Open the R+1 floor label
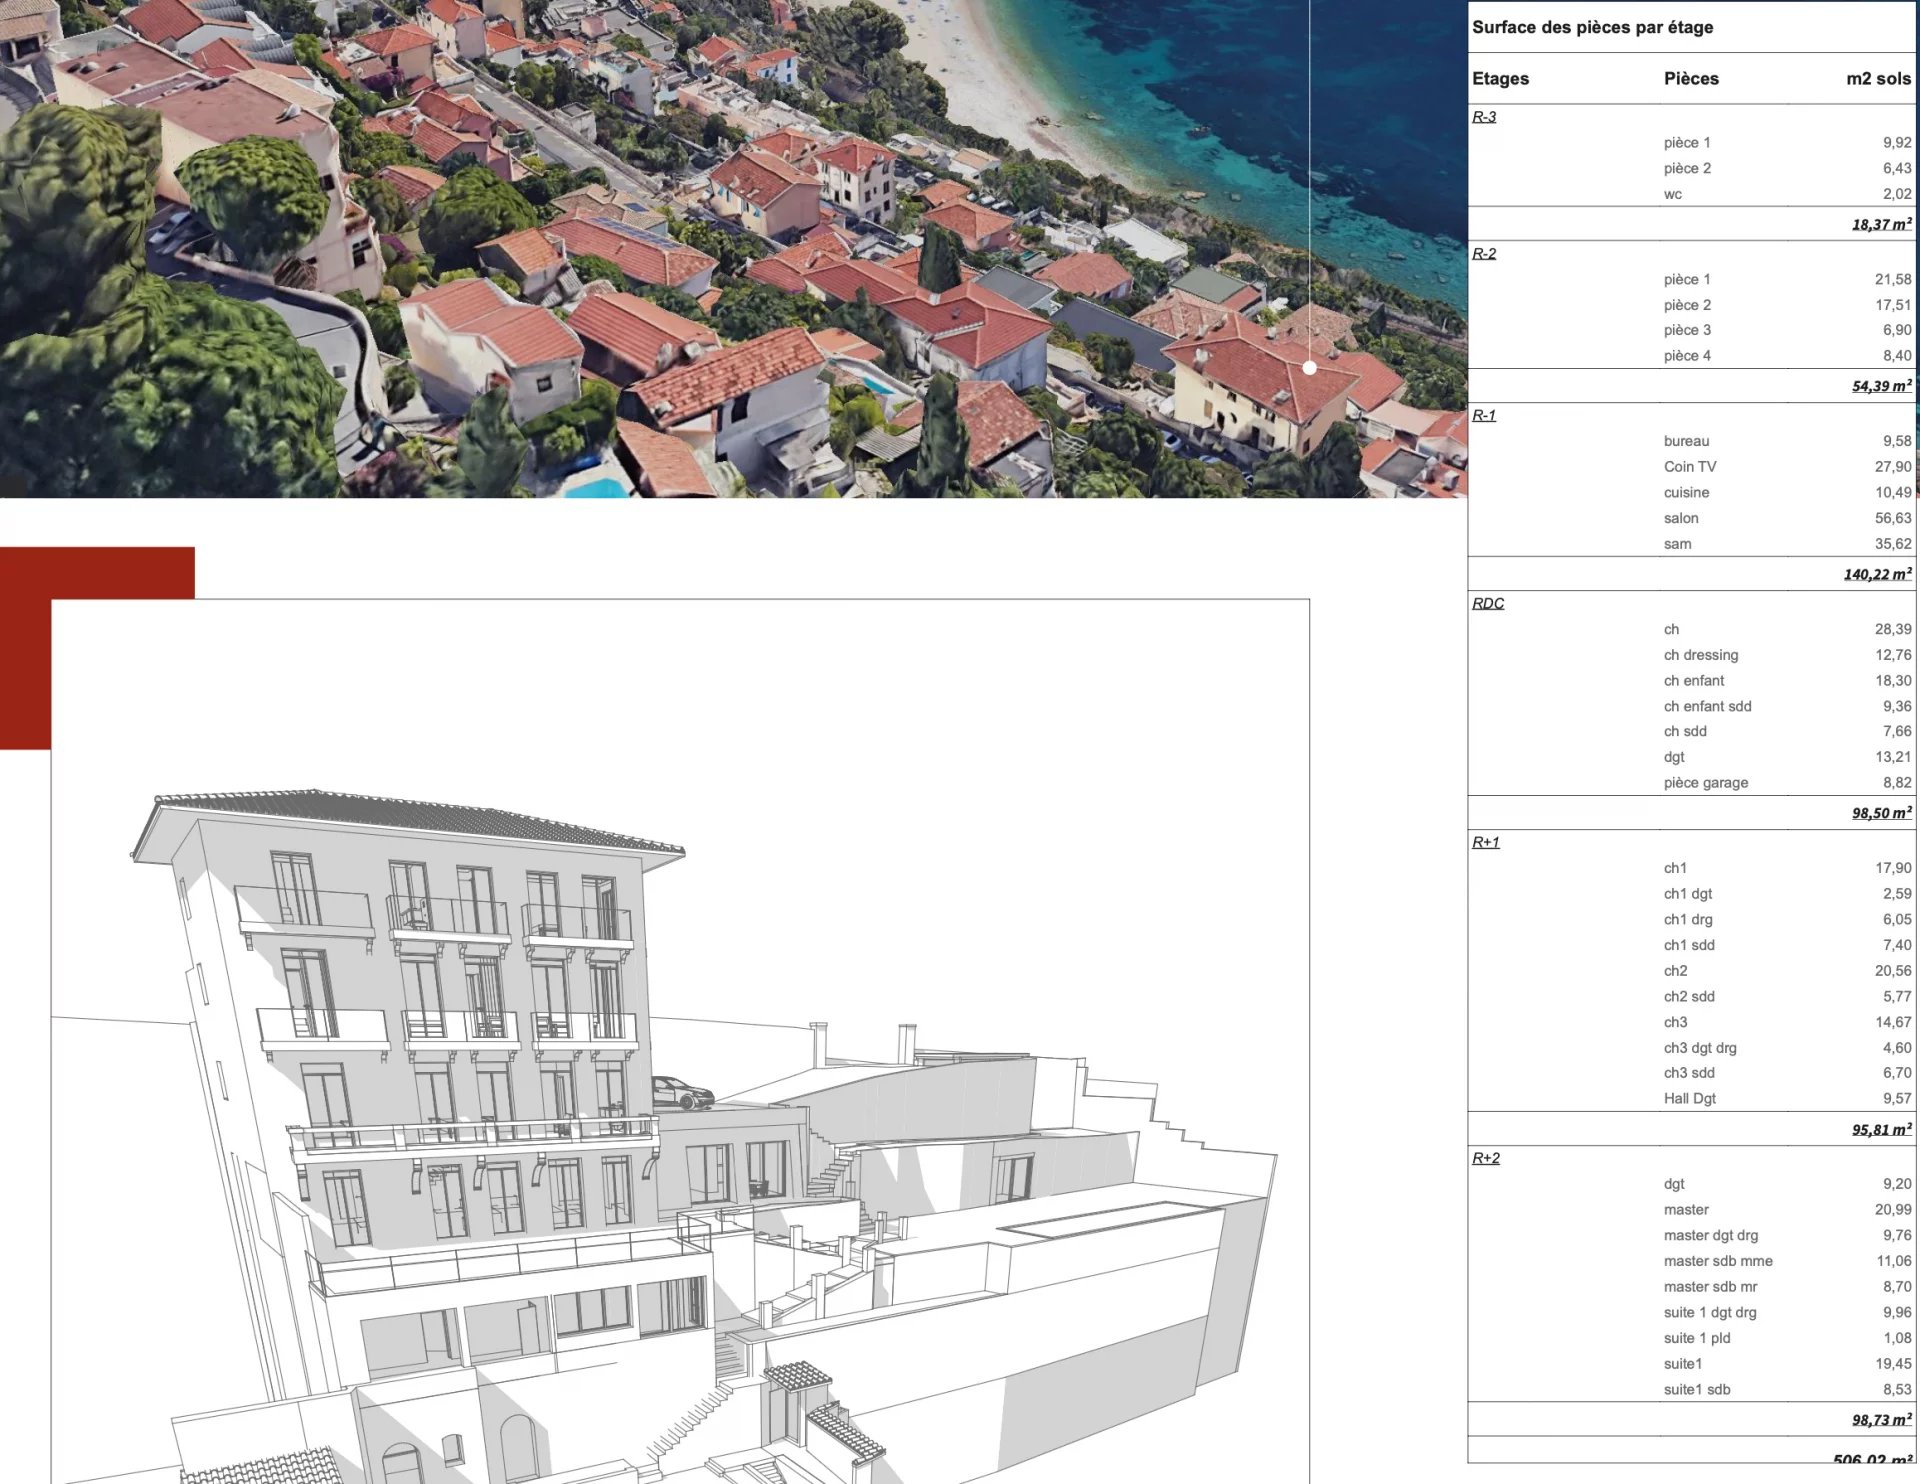Screen dimensions: 1920x1484 tap(1486, 842)
